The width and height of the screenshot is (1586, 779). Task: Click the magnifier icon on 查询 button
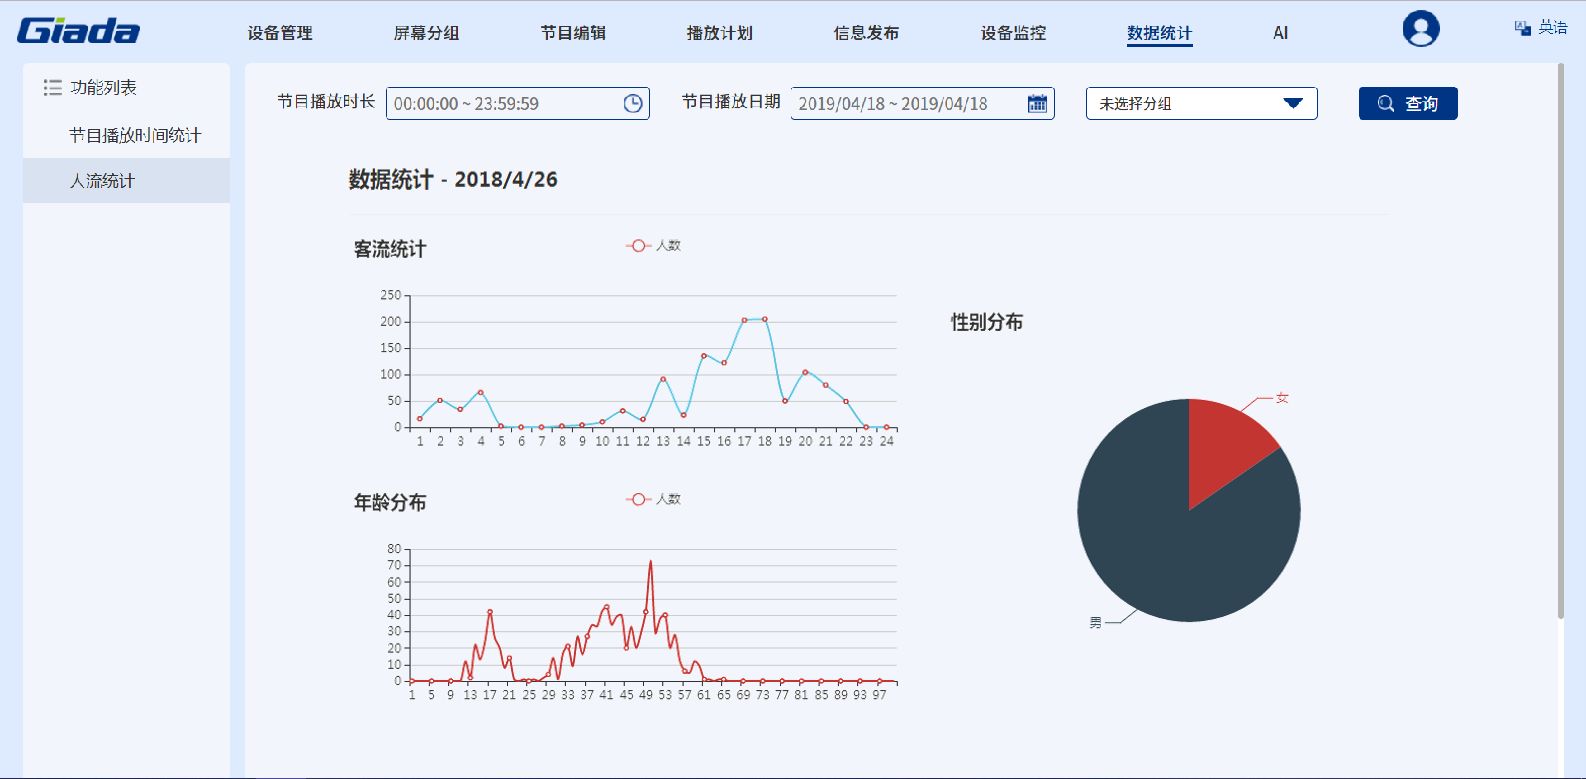tap(1386, 104)
